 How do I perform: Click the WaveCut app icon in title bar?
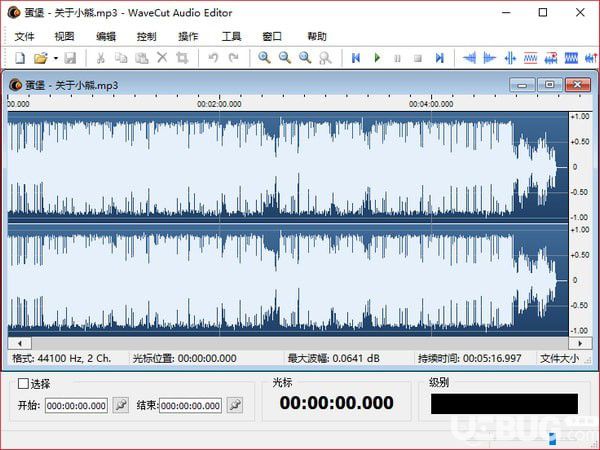[14, 13]
